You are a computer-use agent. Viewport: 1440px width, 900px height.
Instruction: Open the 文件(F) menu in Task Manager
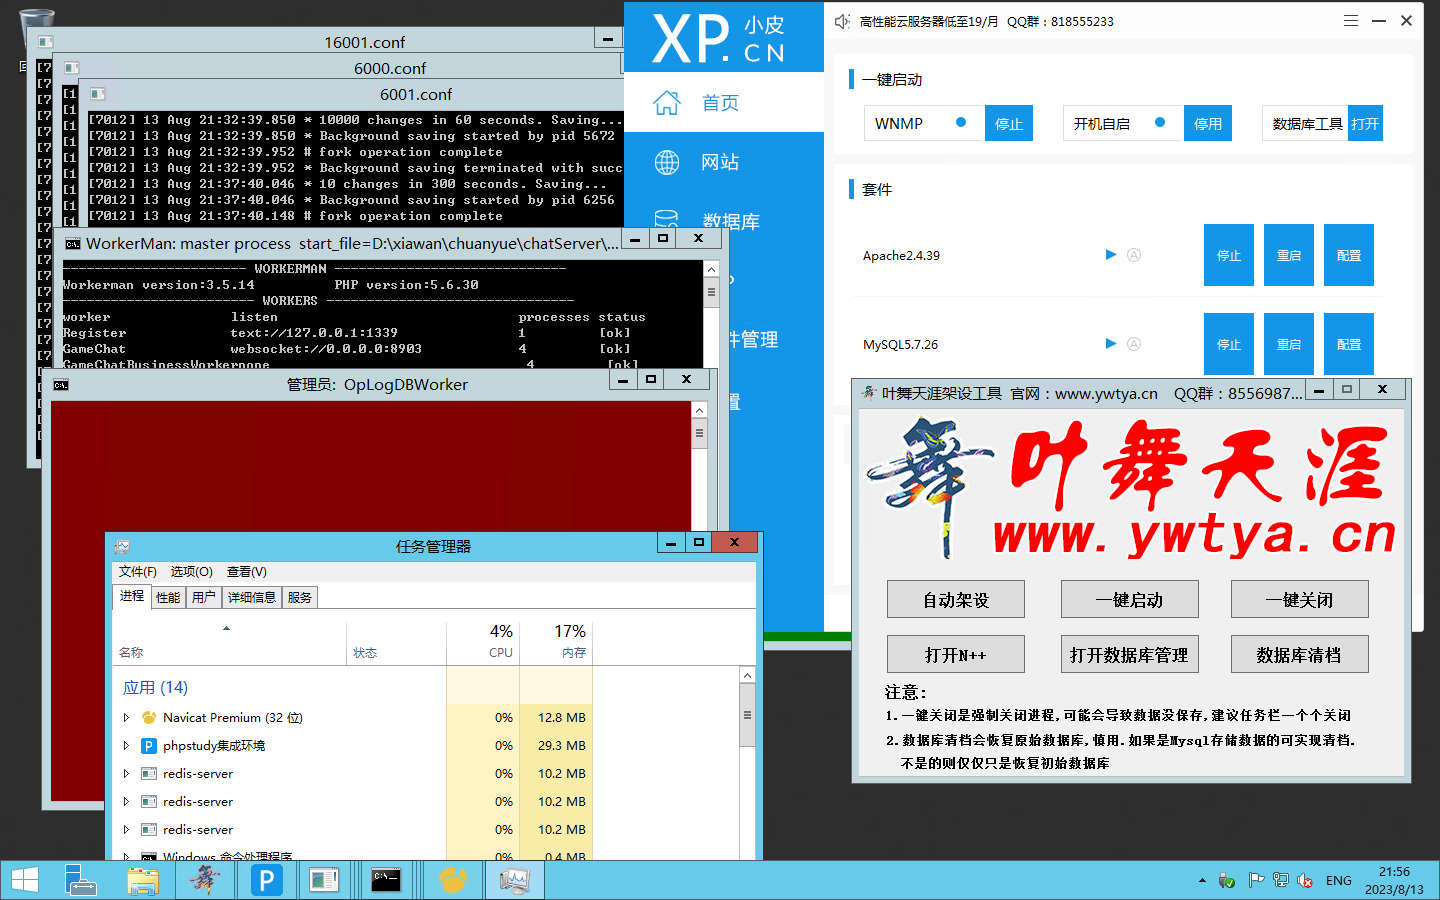point(137,572)
